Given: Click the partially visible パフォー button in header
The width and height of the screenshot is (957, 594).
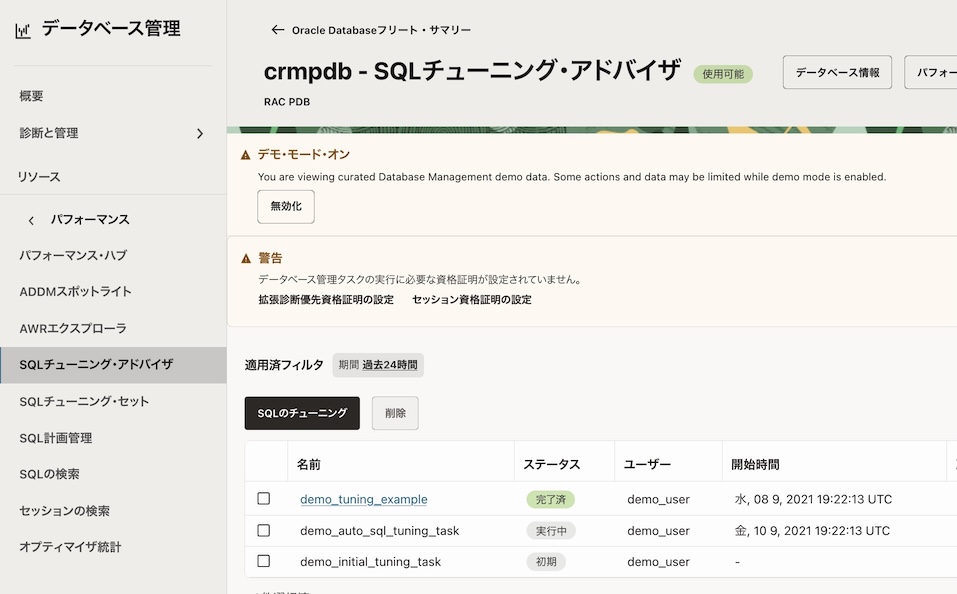Looking at the screenshot, I should 931,72.
